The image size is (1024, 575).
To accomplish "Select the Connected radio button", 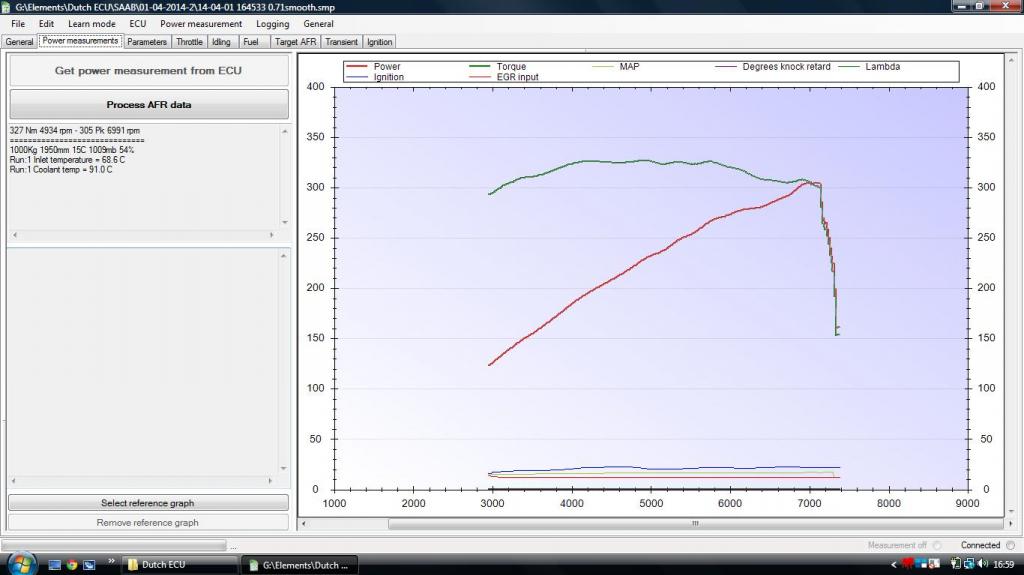I will click(x=1009, y=545).
